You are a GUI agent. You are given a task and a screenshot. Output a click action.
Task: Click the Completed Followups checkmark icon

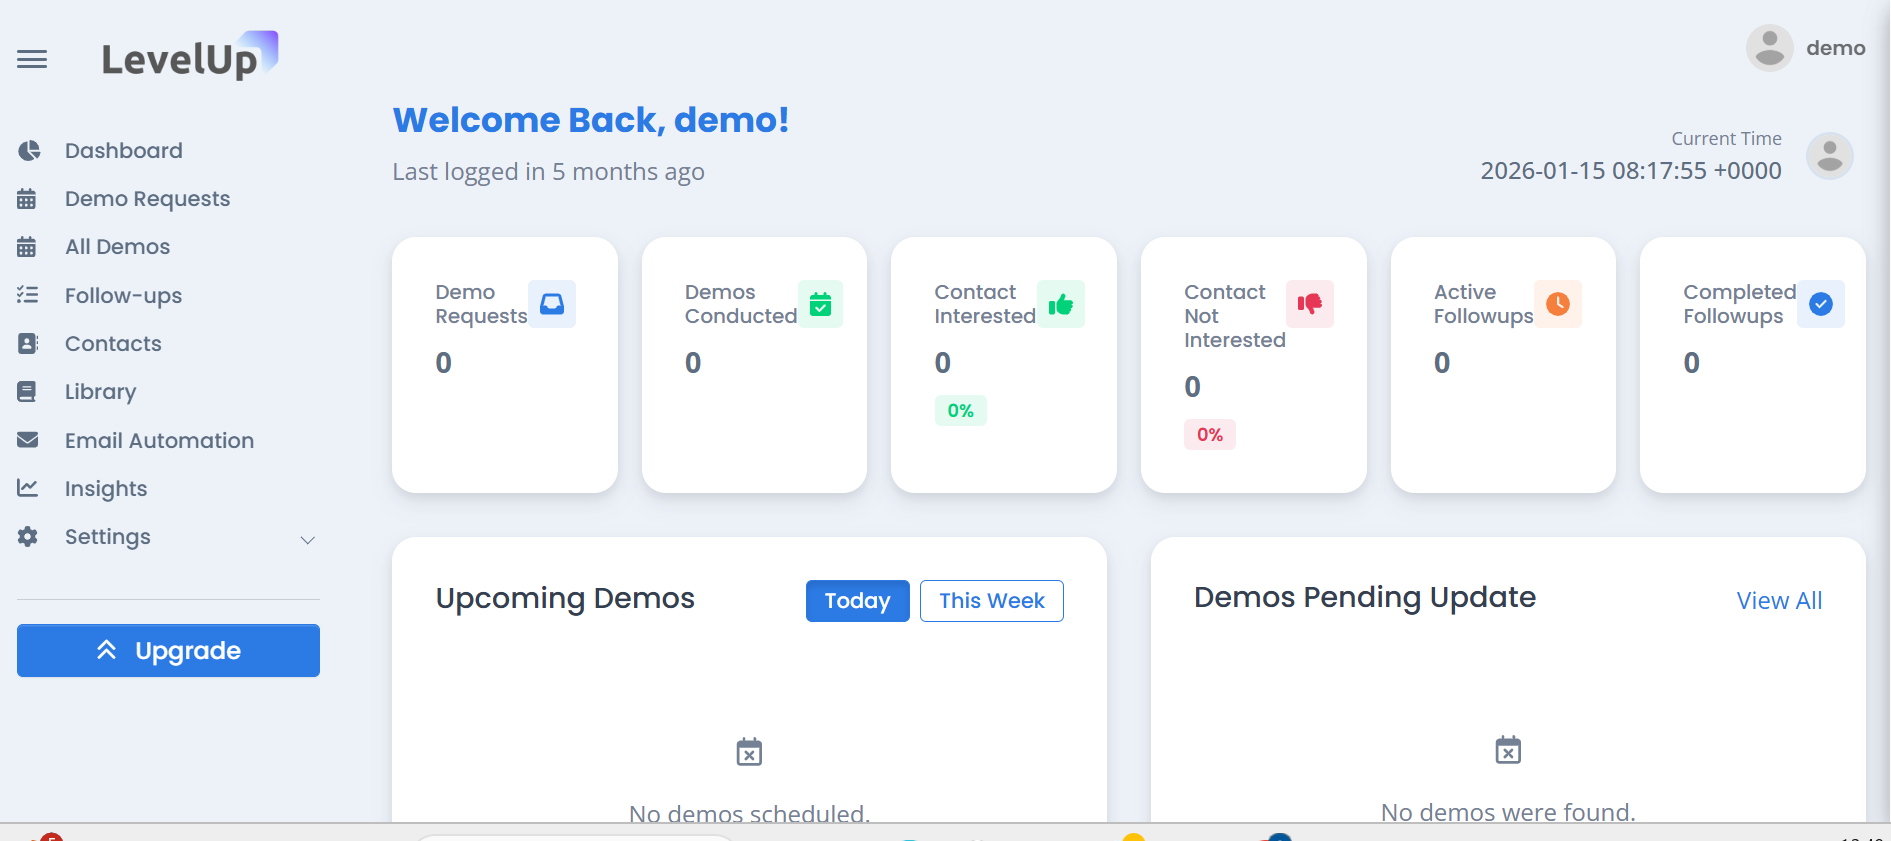(x=1821, y=304)
